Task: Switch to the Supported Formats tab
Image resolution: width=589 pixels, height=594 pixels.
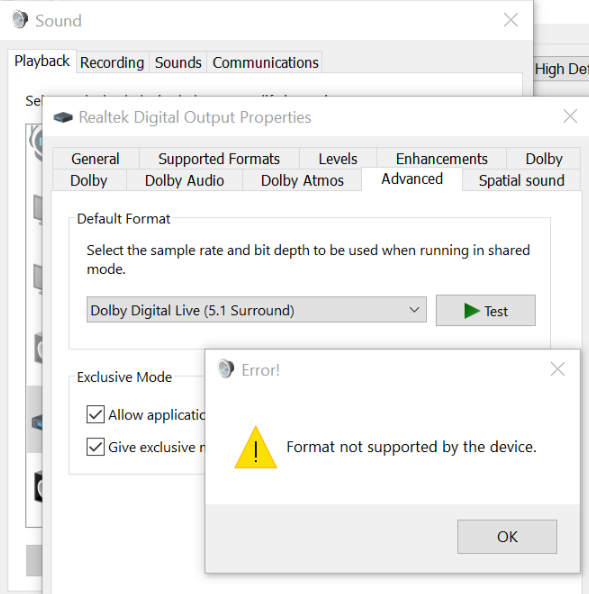Action: coord(219,159)
